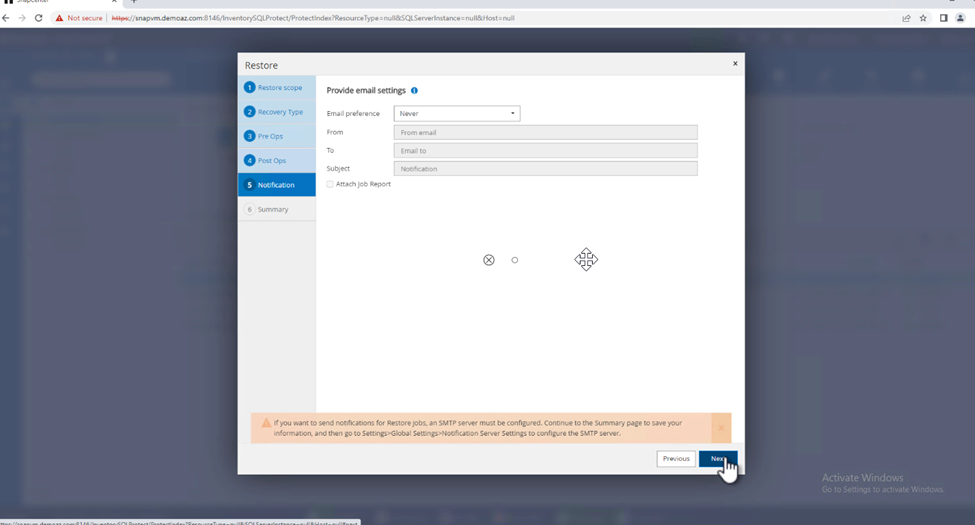Click the browser back arrow
The image size is (975, 525).
click(x=6, y=18)
